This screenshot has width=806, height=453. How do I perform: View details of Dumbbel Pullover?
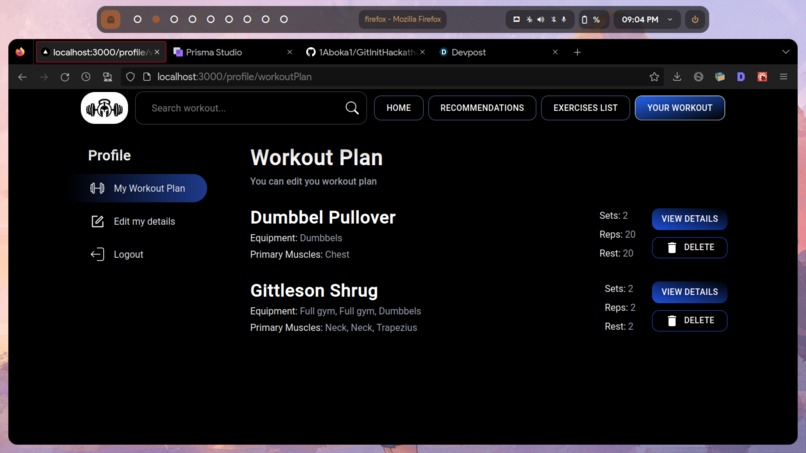tap(689, 219)
